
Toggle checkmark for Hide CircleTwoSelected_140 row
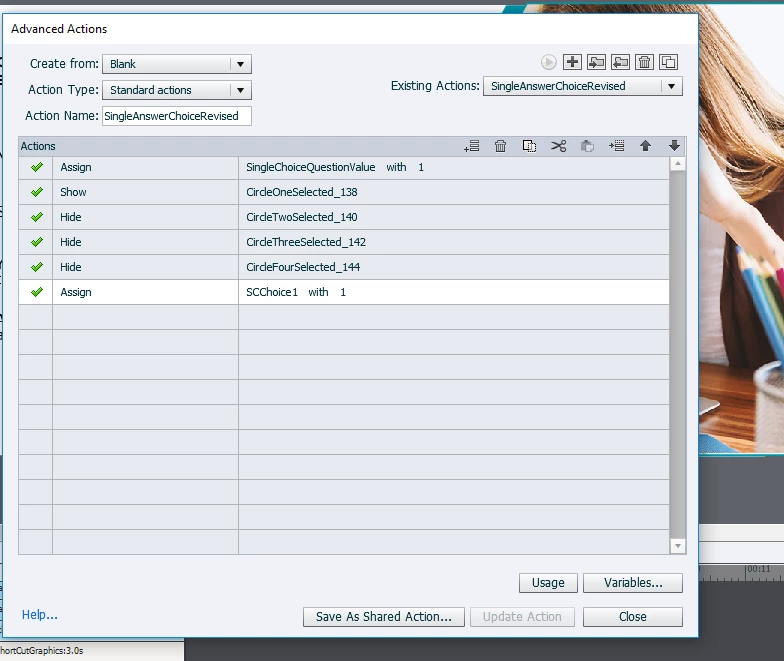(x=36, y=217)
